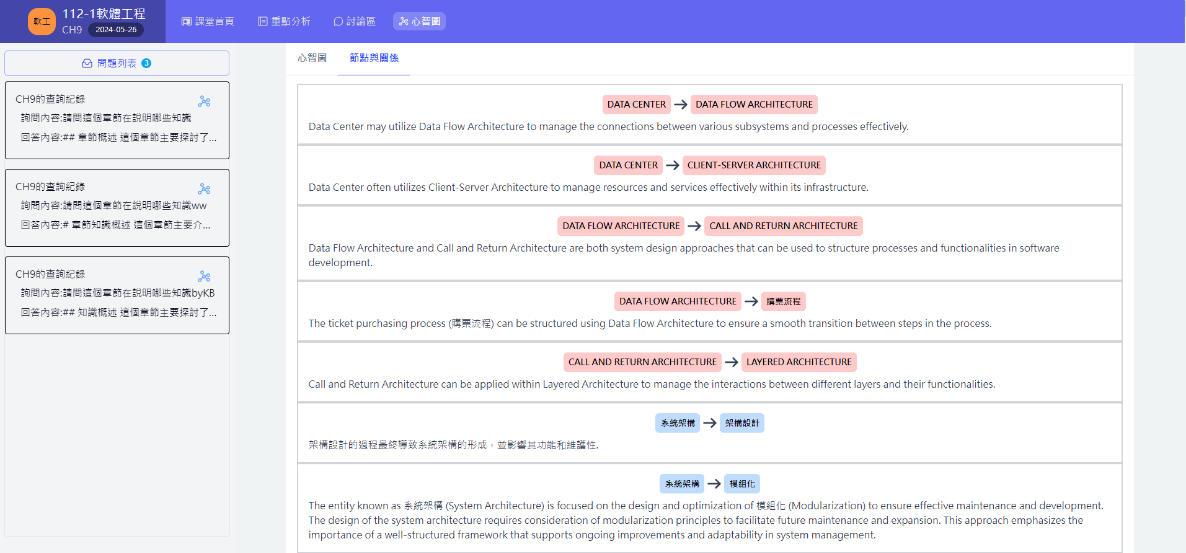Image resolution: width=1186 pixels, height=553 pixels.
Task: Click text 'Data Center may utilize Data Flow Architecture'
Action: [608, 126]
